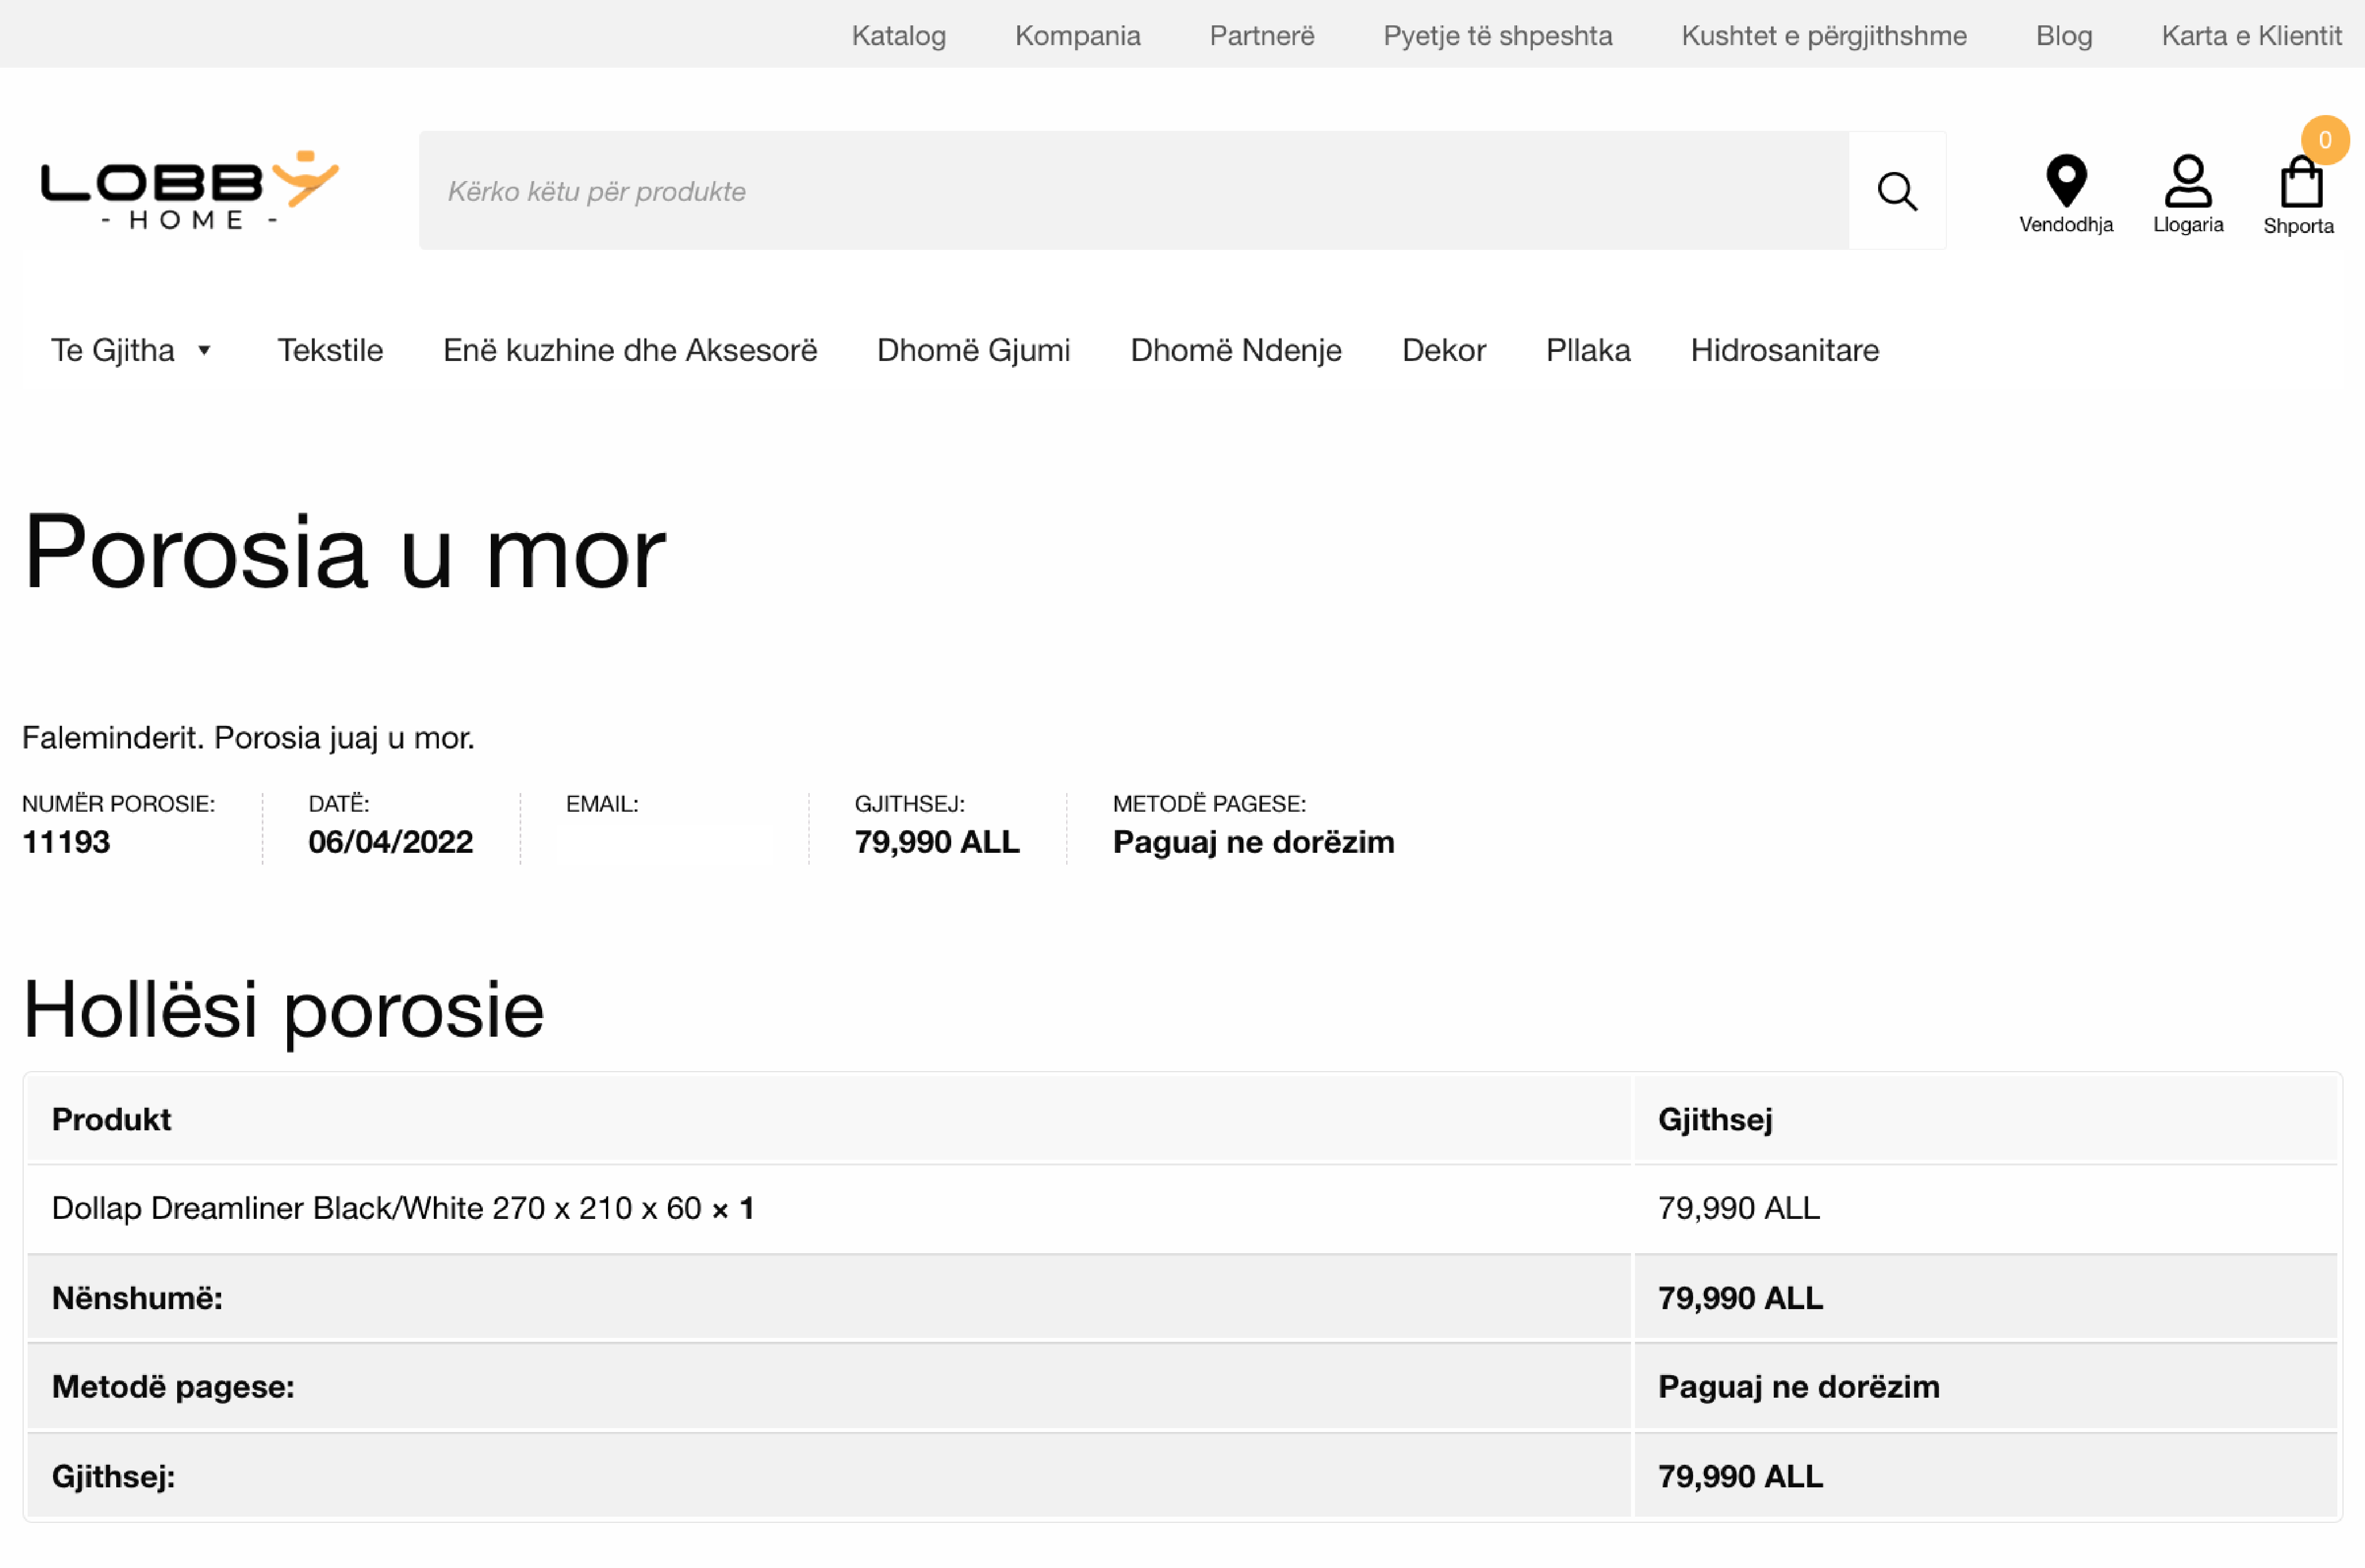Click the top summary total 79,990 ALL
Image resolution: width=2365 pixels, height=1568 pixels.
pos(937,842)
